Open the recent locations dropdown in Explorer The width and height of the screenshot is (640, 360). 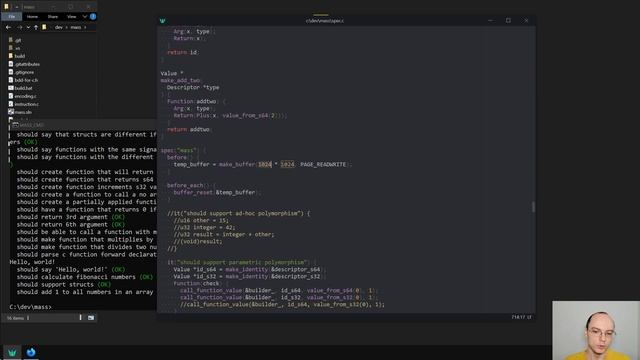[28, 27]
